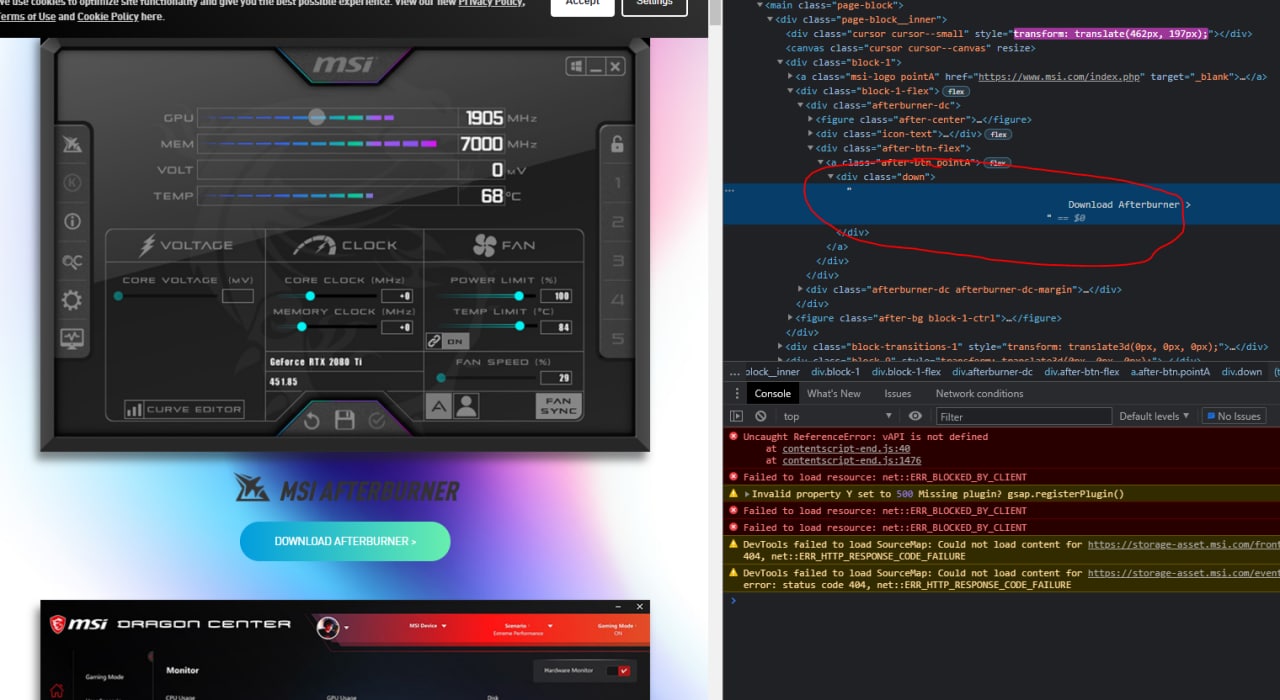The height and width of the screenshot is (700, 1280).
Task: Click the Download Afterburner button
Action: [345, 541]
